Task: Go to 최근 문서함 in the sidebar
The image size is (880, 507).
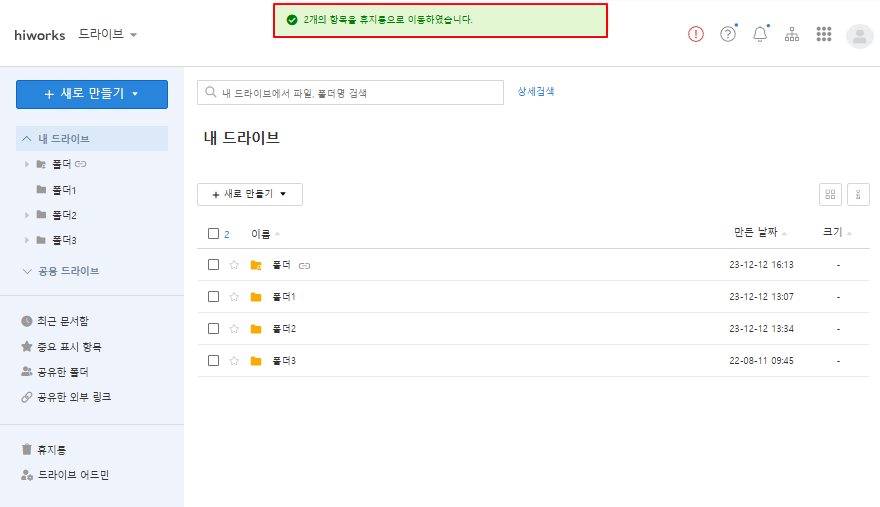Action: [x=55, y=321]
